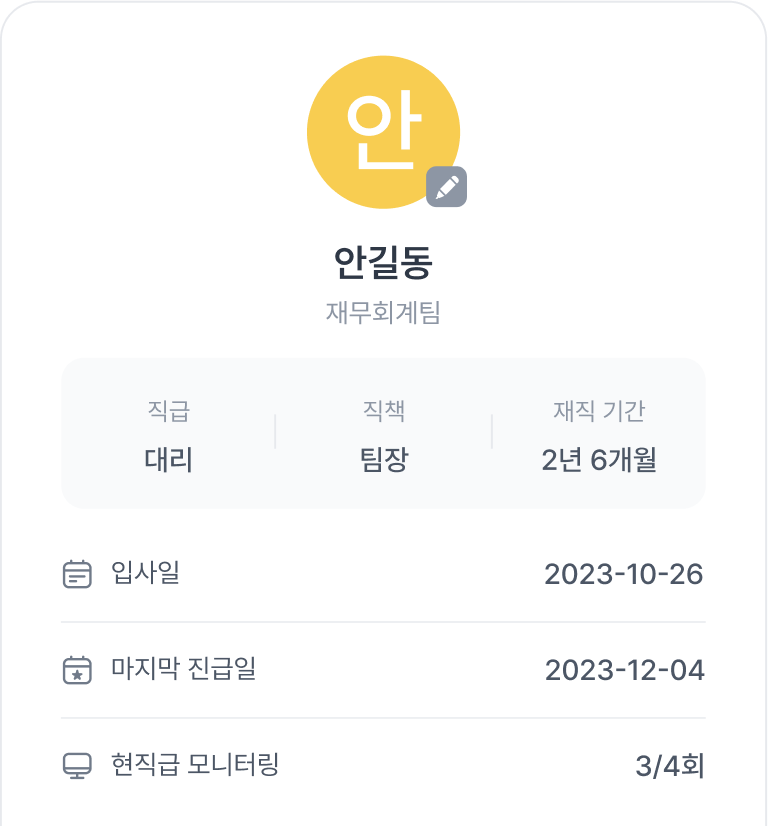The width and height of the screenshot is (768, 826).
Task: Click the calendar icon beside 입사일
Action: 77,574
